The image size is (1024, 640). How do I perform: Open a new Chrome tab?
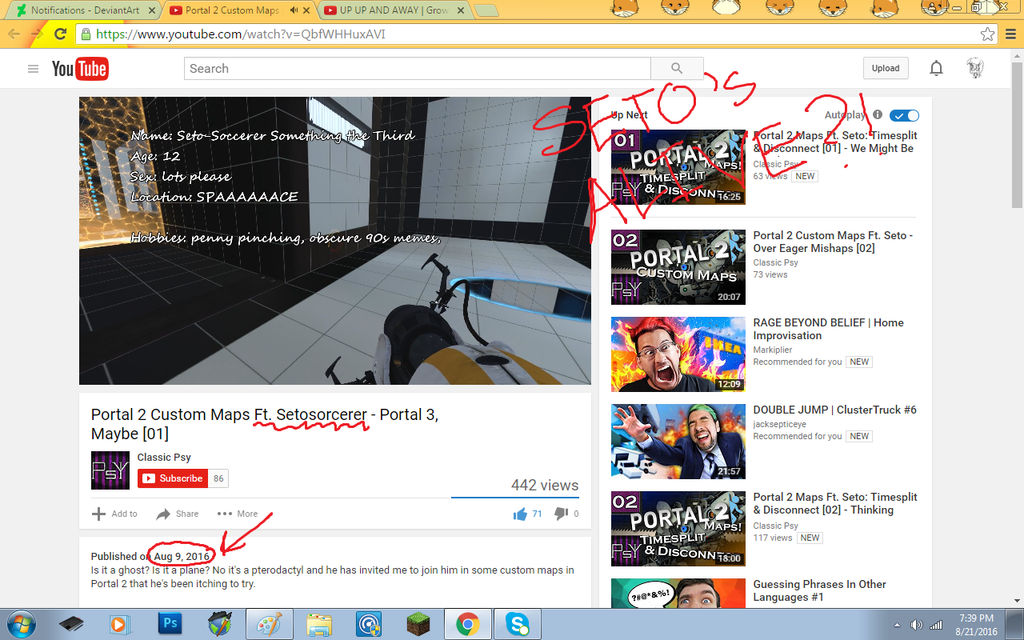point(485,11)
